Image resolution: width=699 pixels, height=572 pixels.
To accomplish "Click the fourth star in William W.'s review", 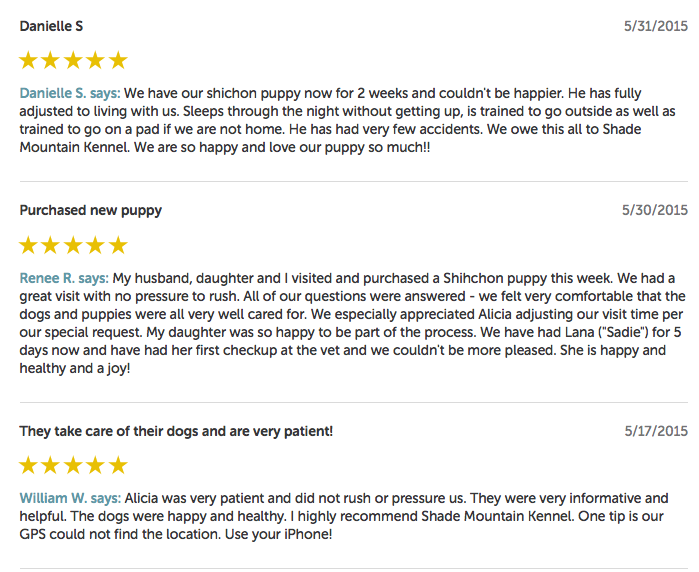I will 95,465.
